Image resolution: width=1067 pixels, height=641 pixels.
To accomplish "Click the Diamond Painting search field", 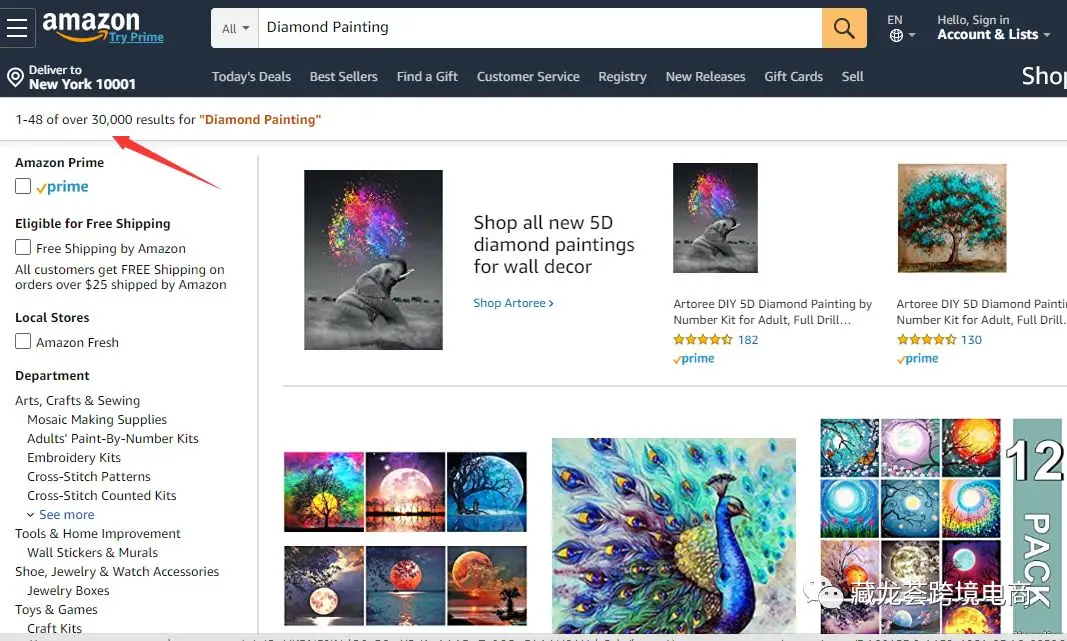I will coord(540,28).
